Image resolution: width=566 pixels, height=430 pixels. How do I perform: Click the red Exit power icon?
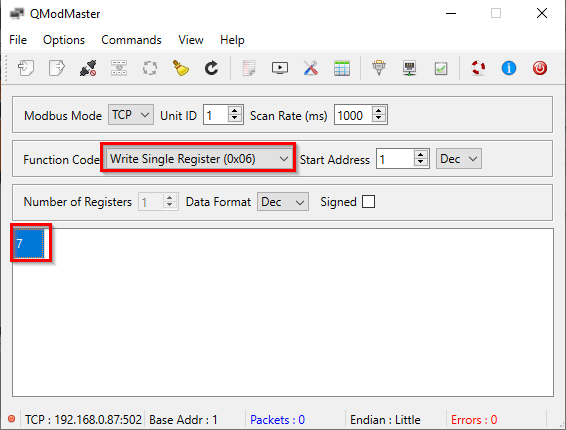pos(540,68)
